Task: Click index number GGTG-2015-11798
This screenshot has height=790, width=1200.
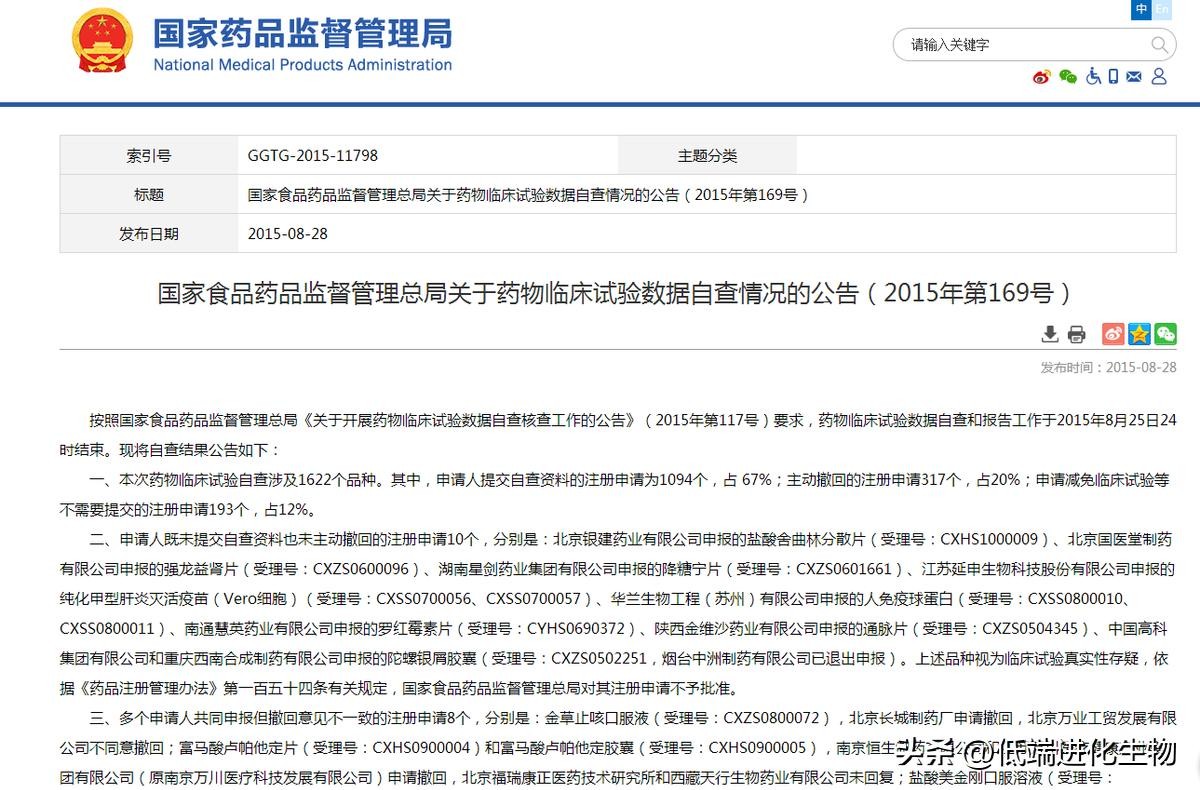Action: [x=313, y=156]
